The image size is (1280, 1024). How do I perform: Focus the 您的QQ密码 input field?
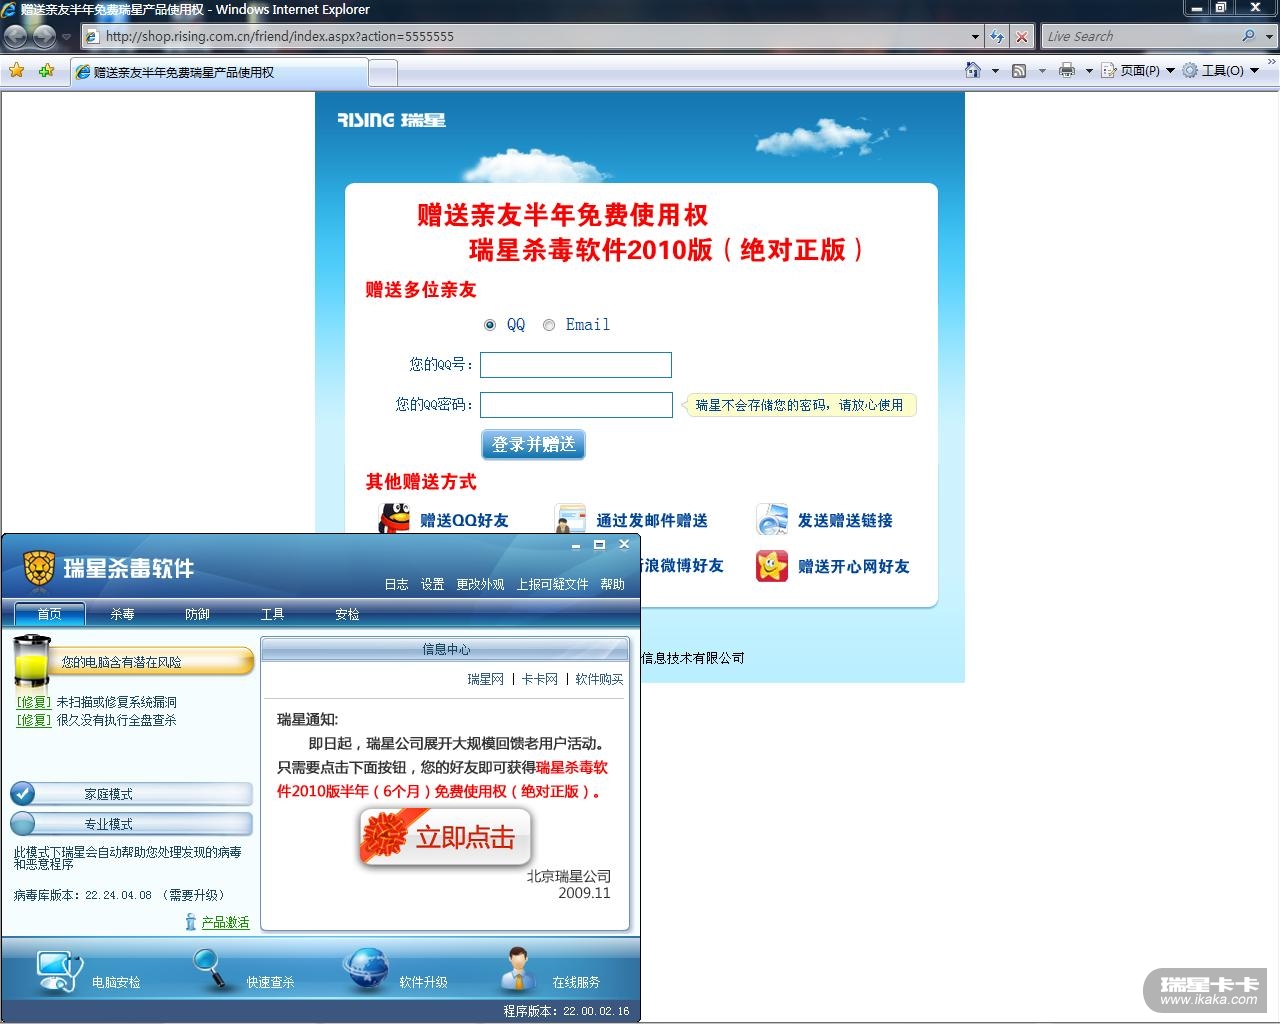[576, 405]
